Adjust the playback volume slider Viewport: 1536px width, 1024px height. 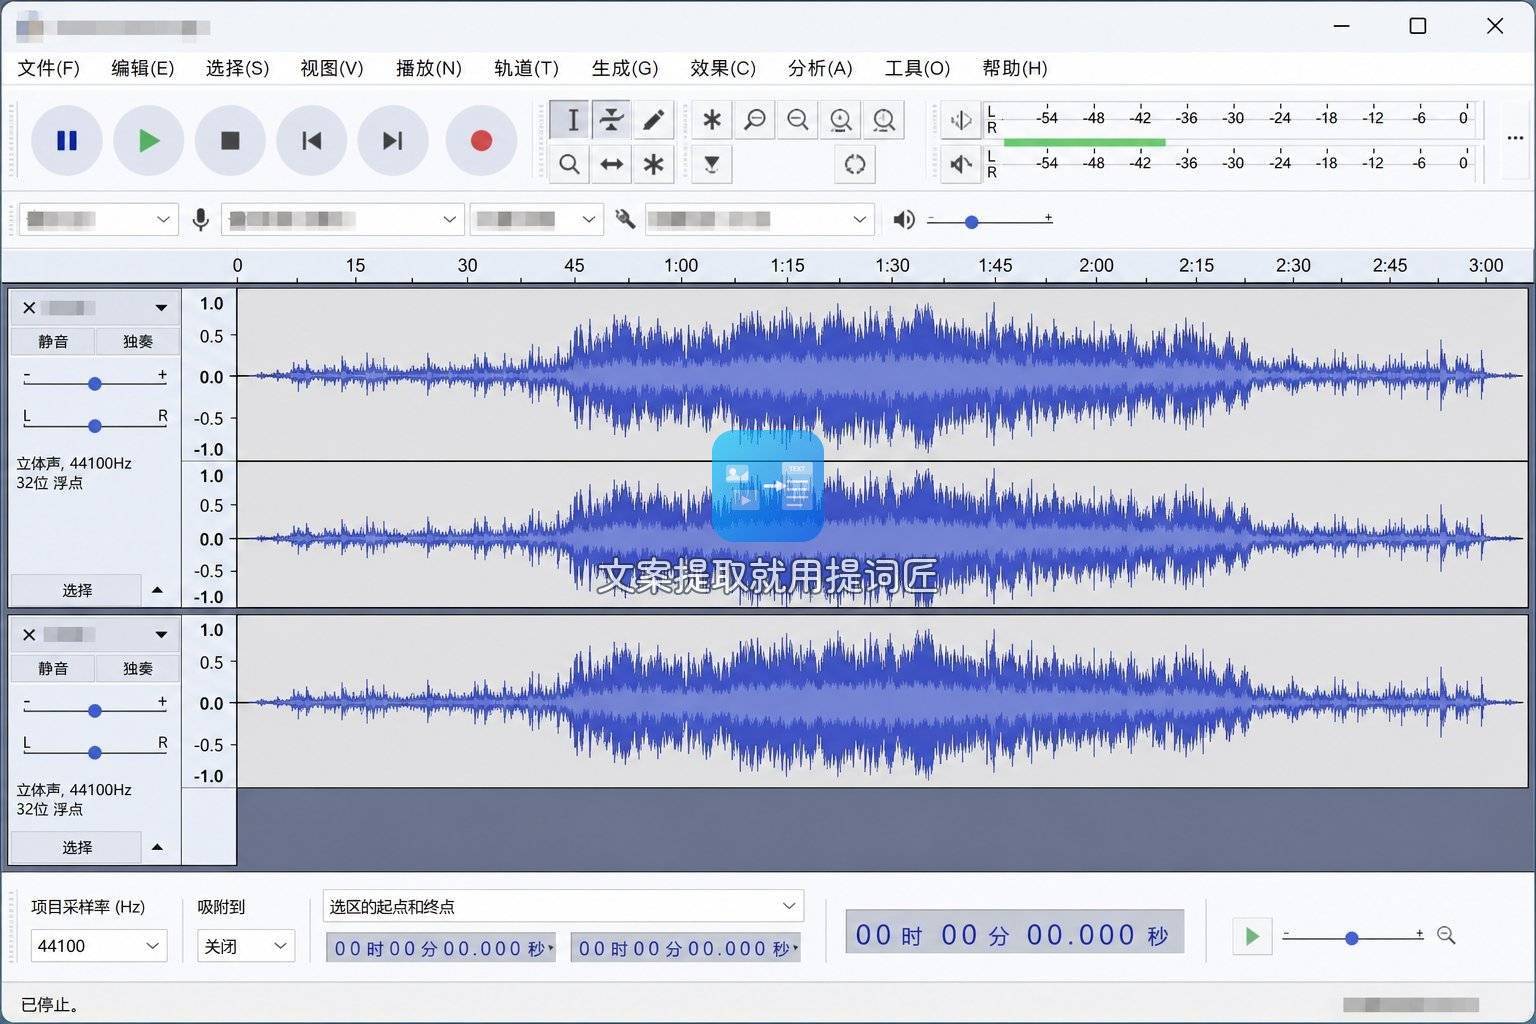click(989, 220)
